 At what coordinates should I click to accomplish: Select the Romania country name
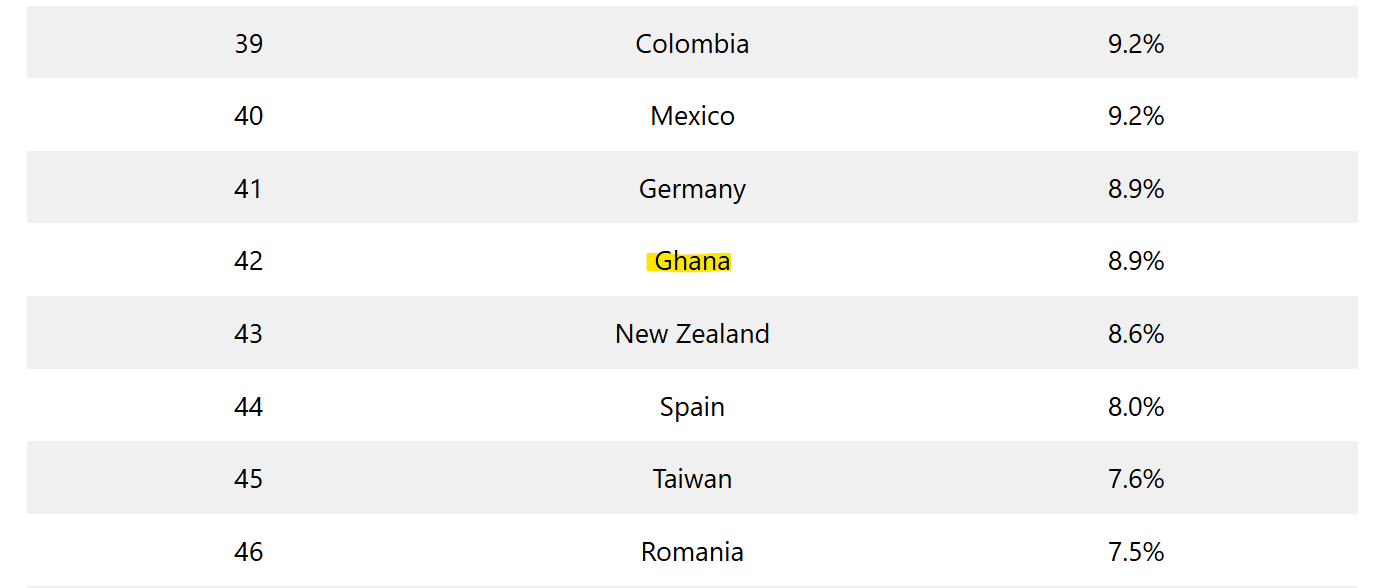click(692, 552)
